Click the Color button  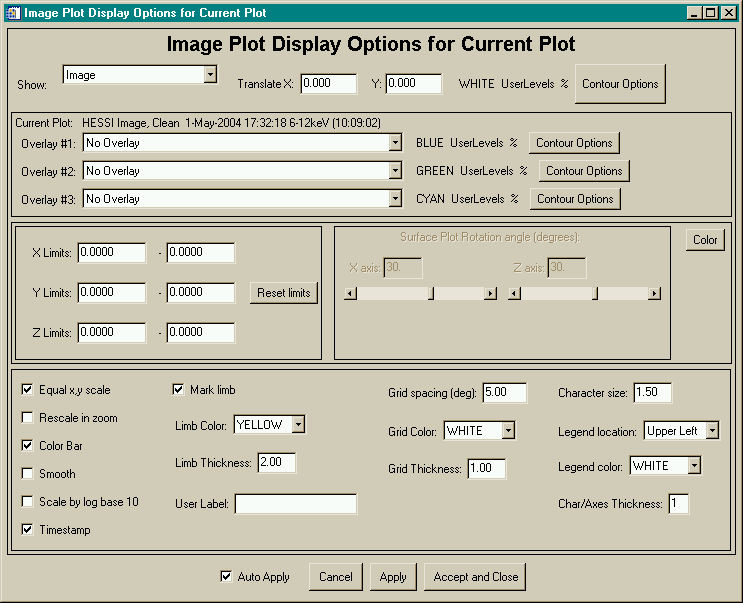(705, 240)
